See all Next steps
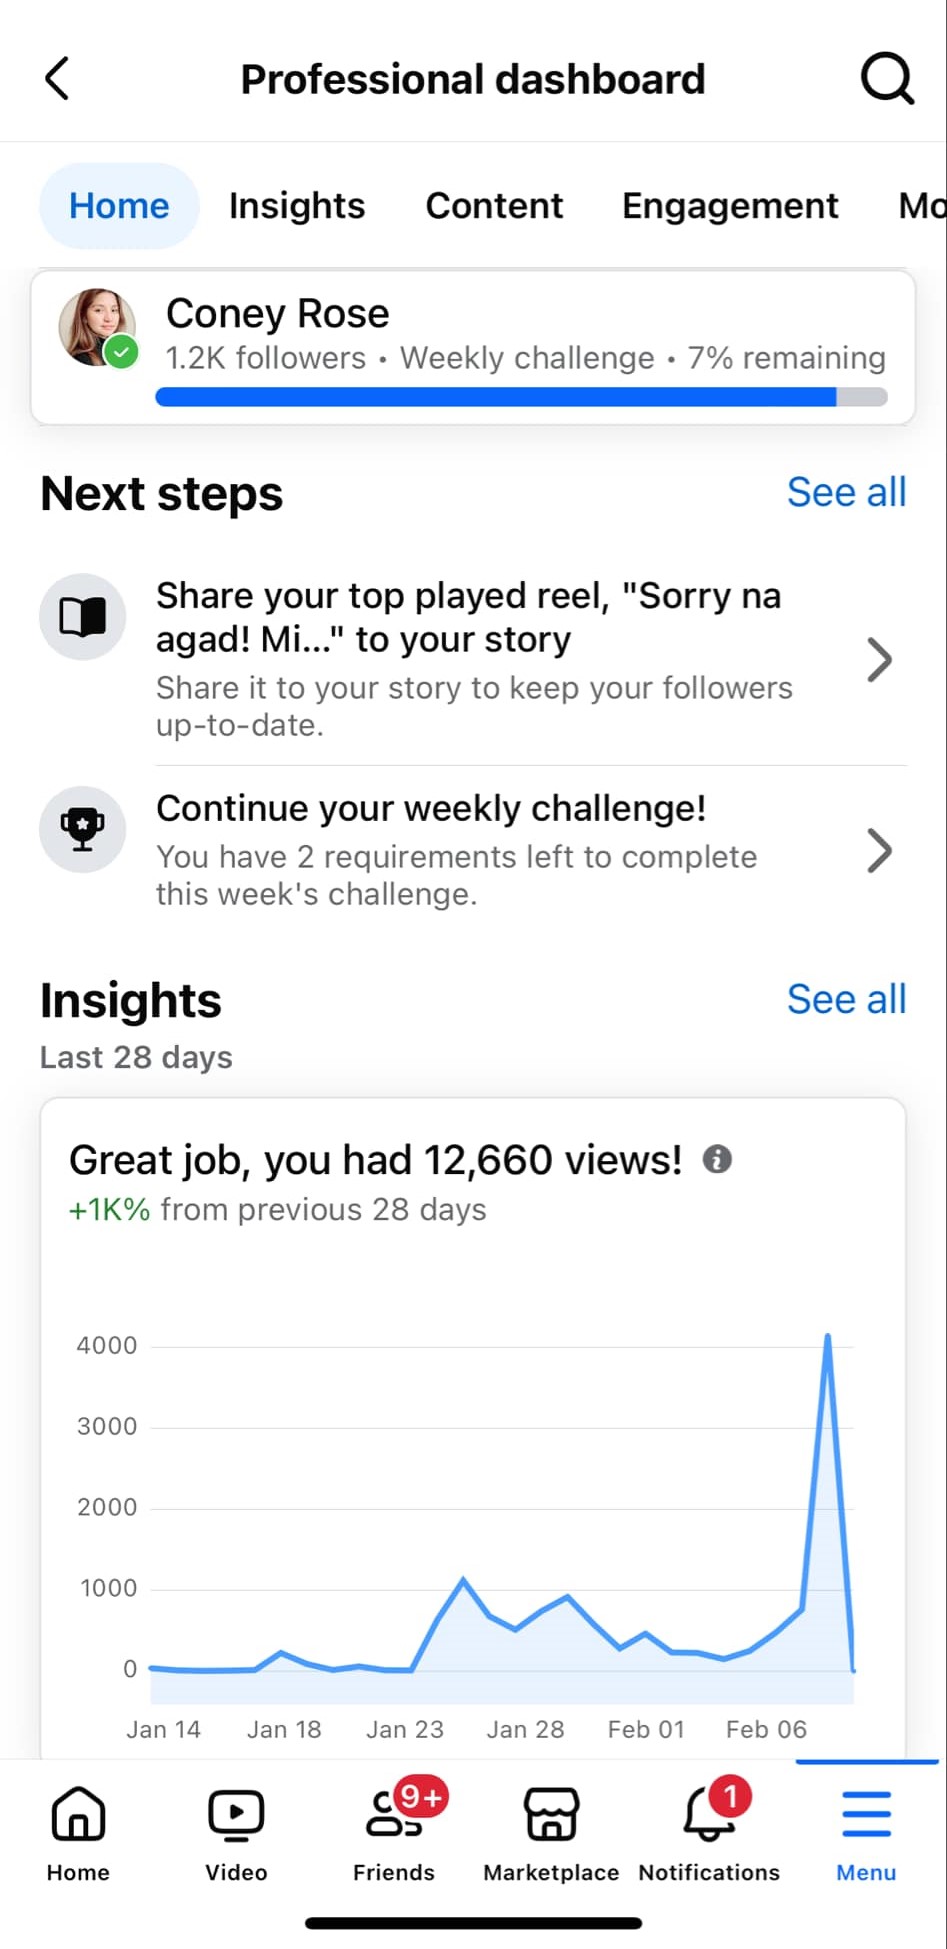This screenshot has width=947, height=1949. click(x=846, y=492)
